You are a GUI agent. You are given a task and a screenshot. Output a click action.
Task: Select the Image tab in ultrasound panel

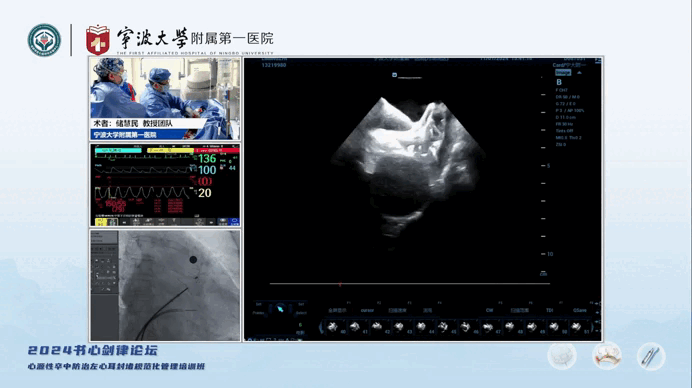[563, 72]
